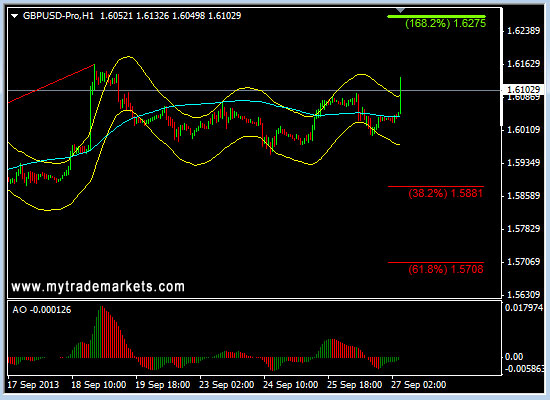550x400 pixels.
Task: Click the 1.58589 price scale value
Action: click(x=524, y=196)
